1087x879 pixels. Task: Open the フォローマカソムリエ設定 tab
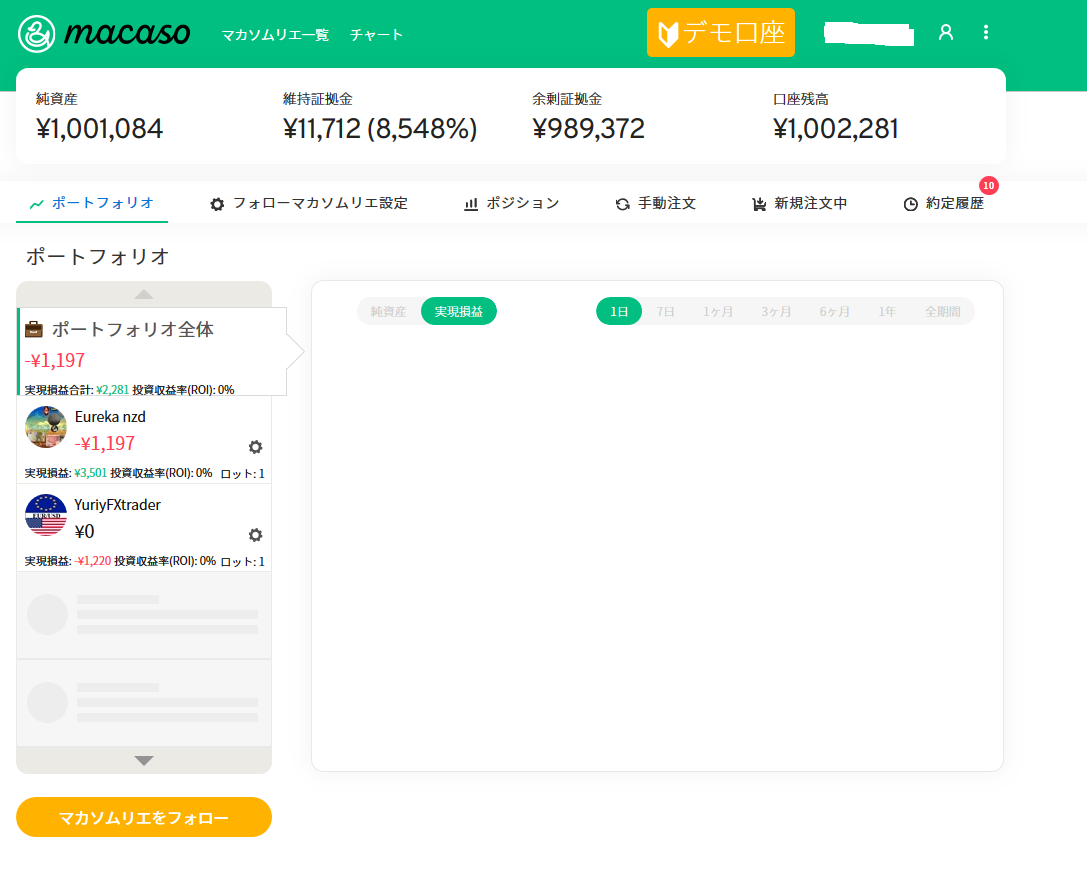308,203
